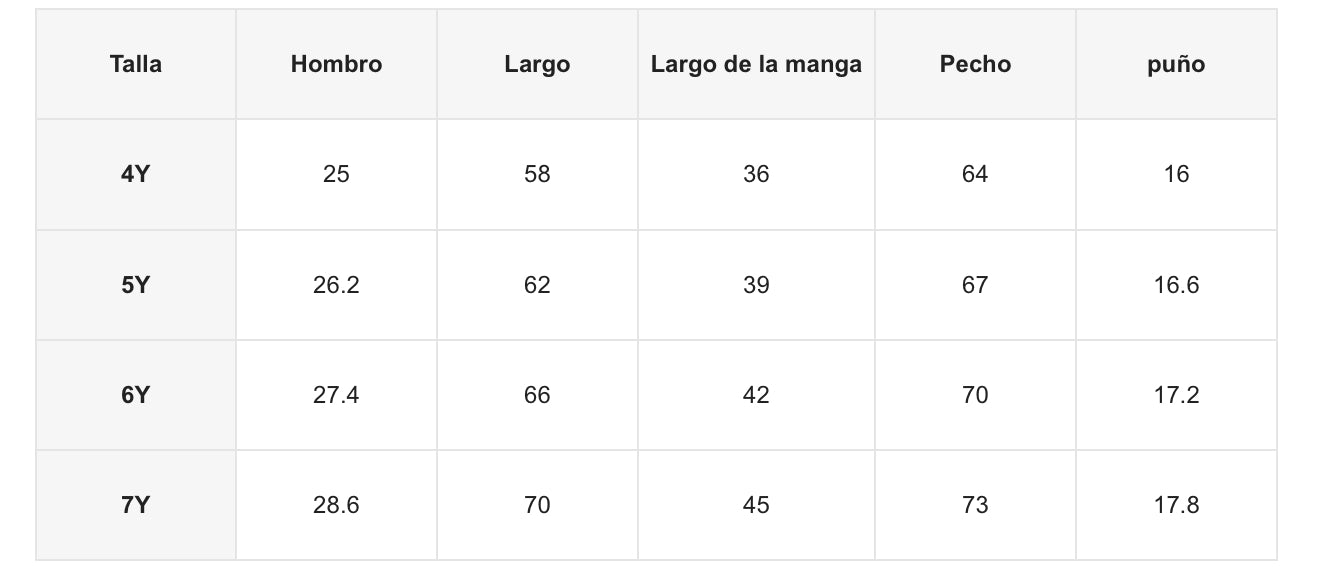Click the Talla column header

(136, 65)
